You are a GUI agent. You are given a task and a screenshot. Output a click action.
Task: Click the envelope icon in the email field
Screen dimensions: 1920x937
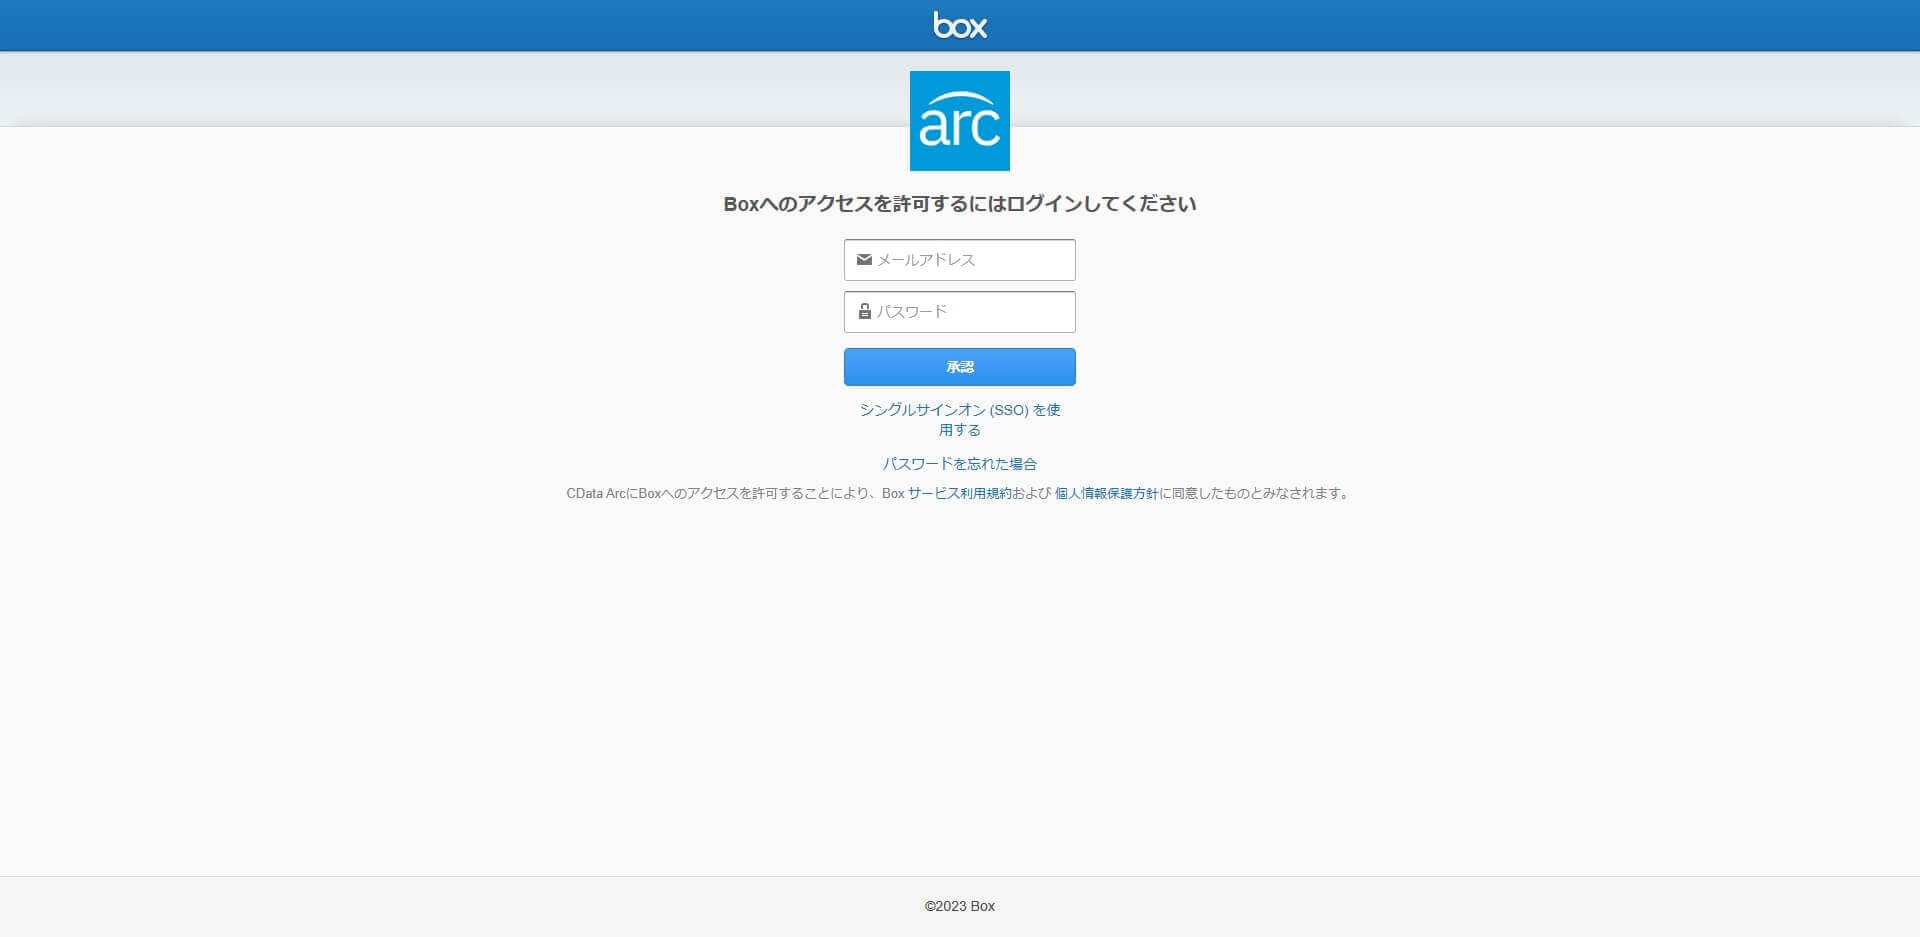coord(864,260)
